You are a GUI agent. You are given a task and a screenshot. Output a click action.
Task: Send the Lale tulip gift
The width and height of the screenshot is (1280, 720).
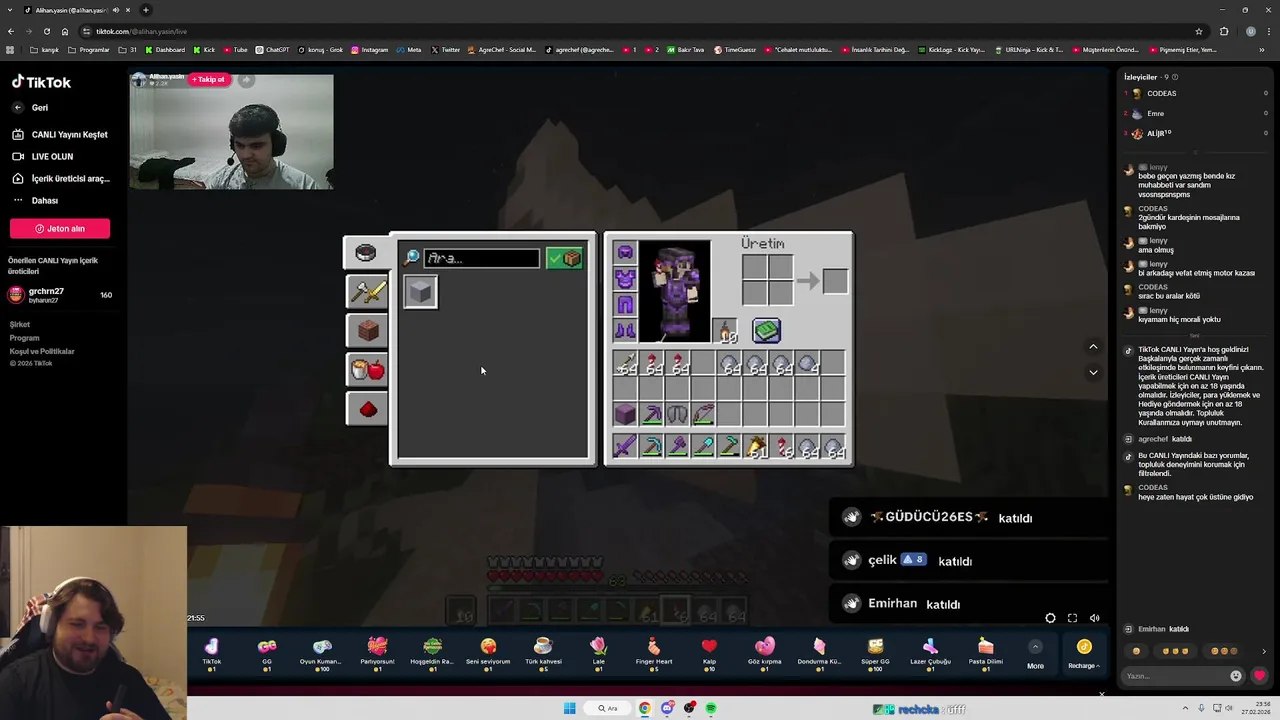[598, 653]
